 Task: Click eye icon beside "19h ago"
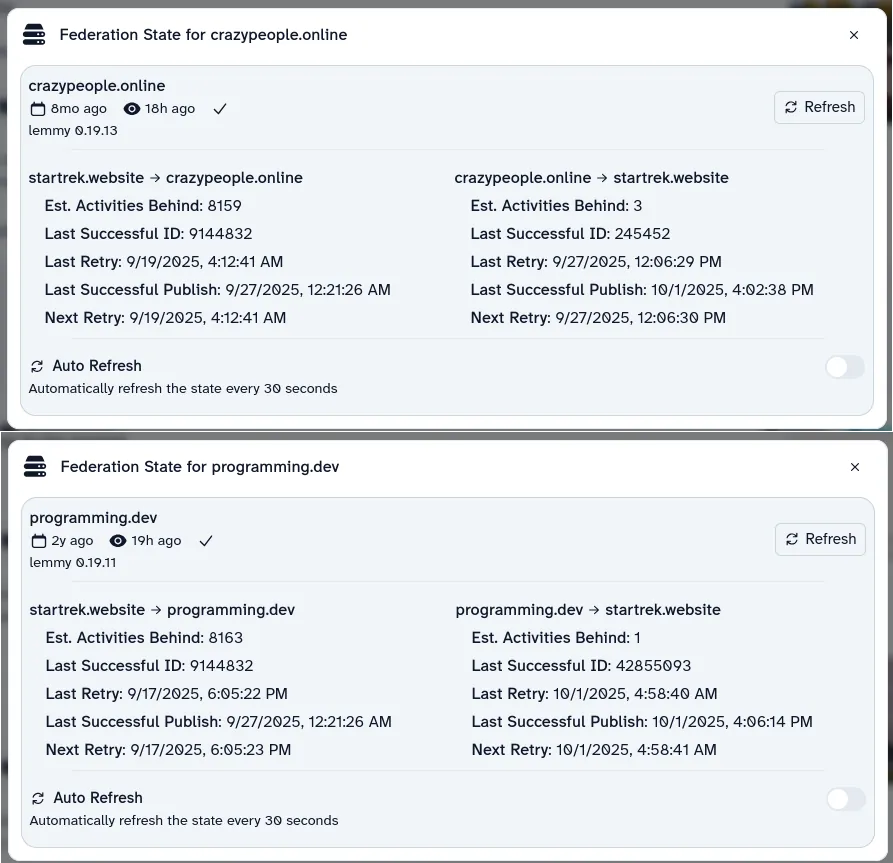[118, 541]
